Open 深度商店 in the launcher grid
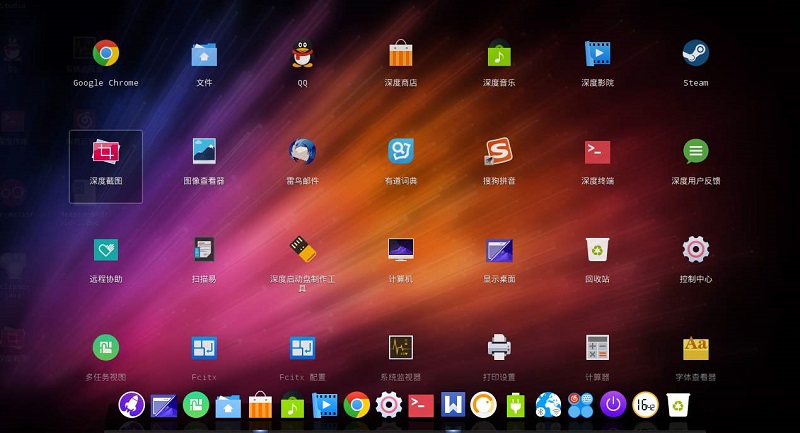 [x=401, y=54]
